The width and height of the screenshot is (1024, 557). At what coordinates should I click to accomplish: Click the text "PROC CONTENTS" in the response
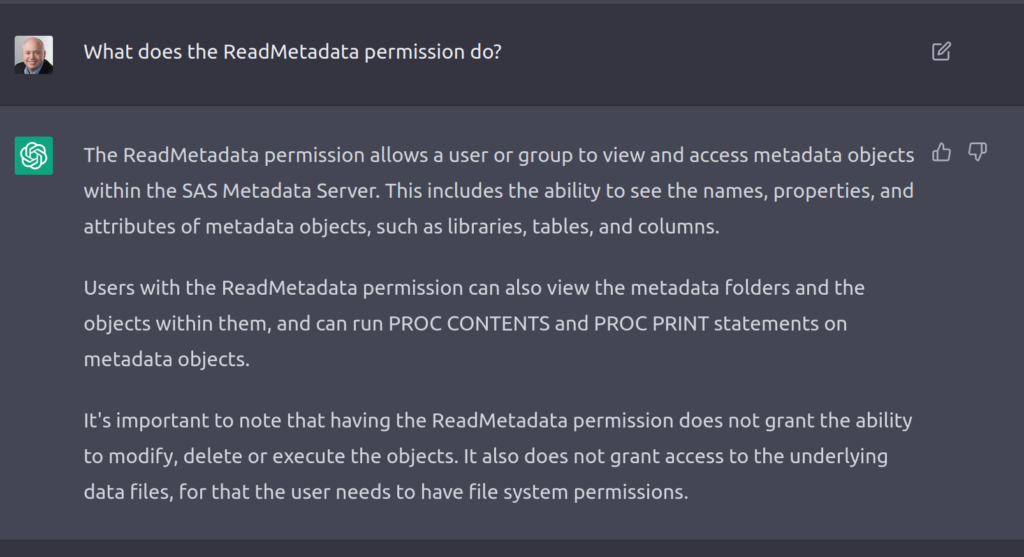tap(469, 323)
